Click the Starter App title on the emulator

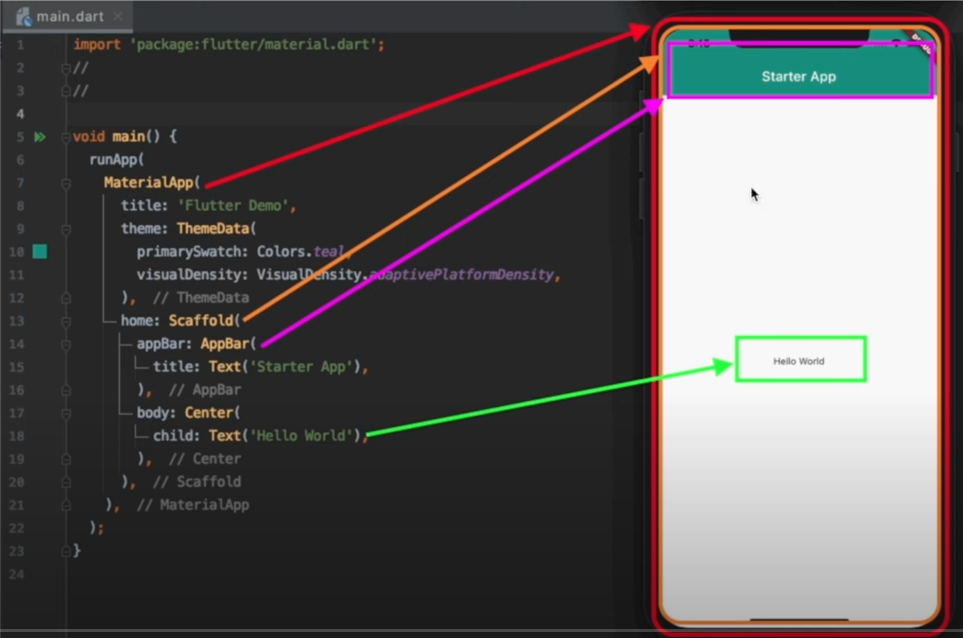(797, 76)
